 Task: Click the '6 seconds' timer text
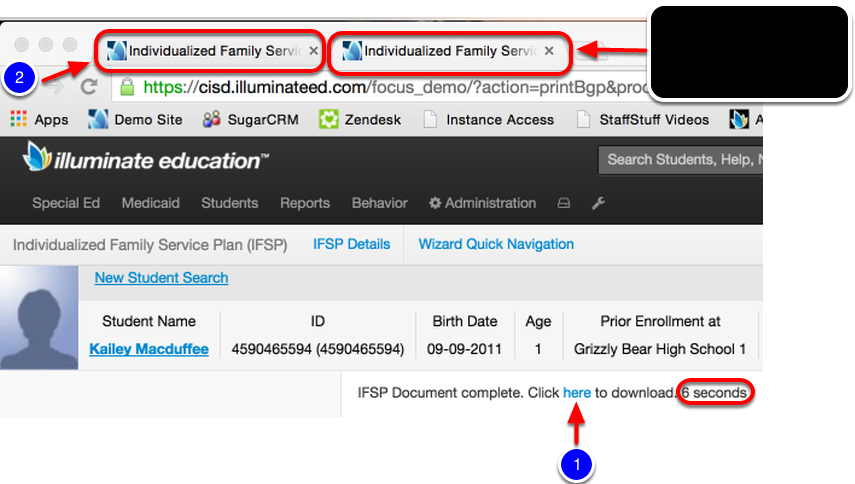(x=714, y=392)
